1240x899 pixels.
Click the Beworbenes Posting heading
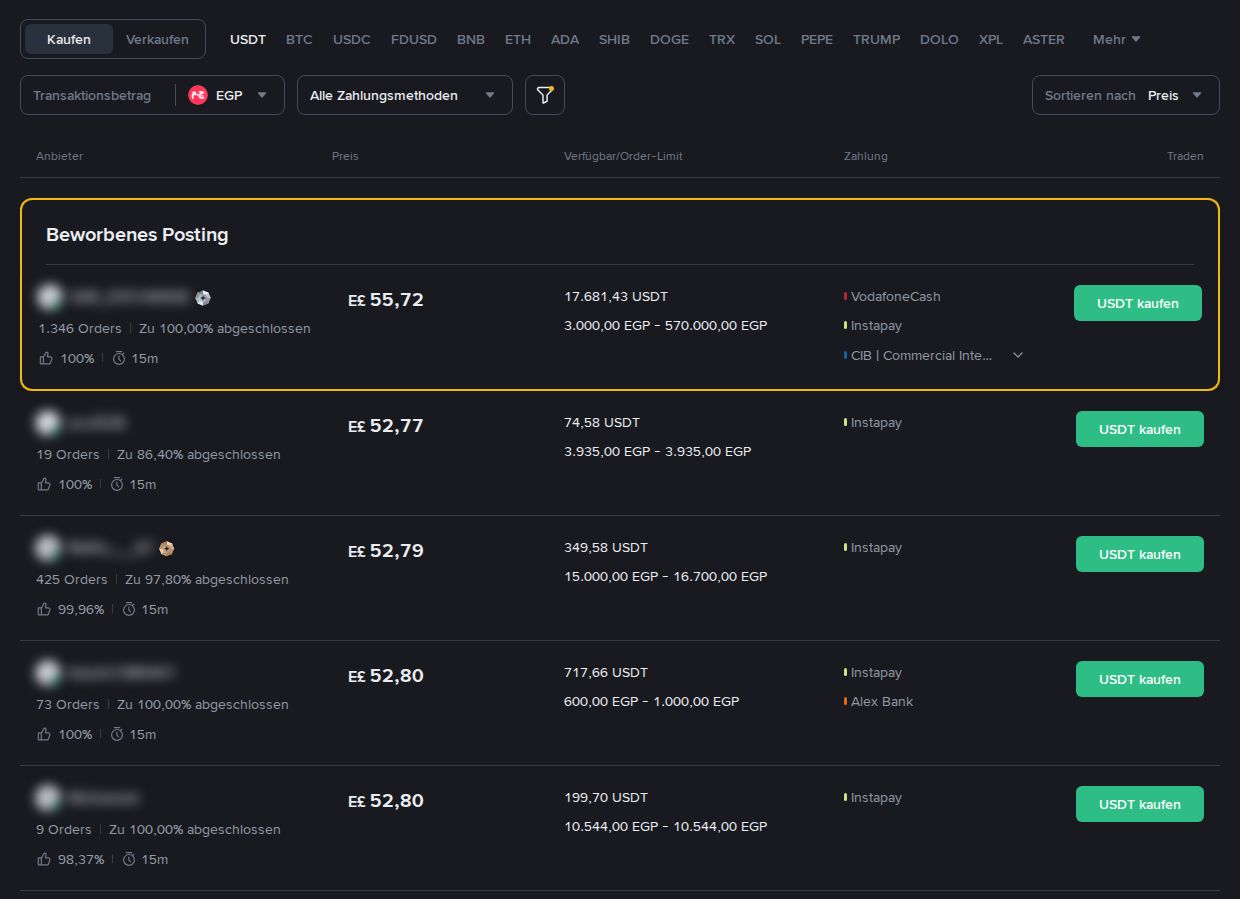pyautogui.click(x=137, y=235)
